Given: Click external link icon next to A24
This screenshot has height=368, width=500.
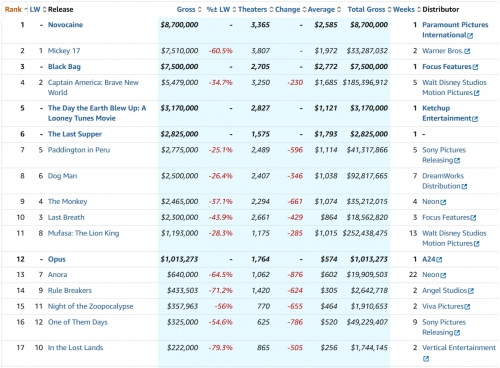Looking at the screenshot, I should [x=439, y=260].
